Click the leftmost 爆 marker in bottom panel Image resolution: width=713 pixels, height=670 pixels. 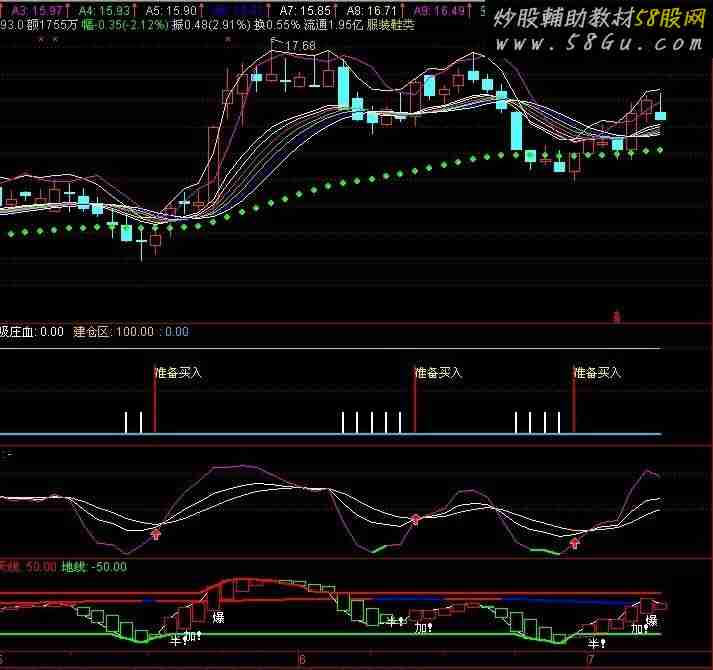[219, 617]
